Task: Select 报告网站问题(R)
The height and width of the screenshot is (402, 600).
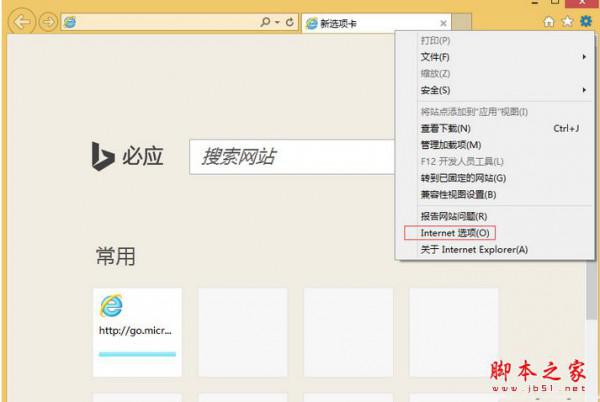Action: [495, 216]
